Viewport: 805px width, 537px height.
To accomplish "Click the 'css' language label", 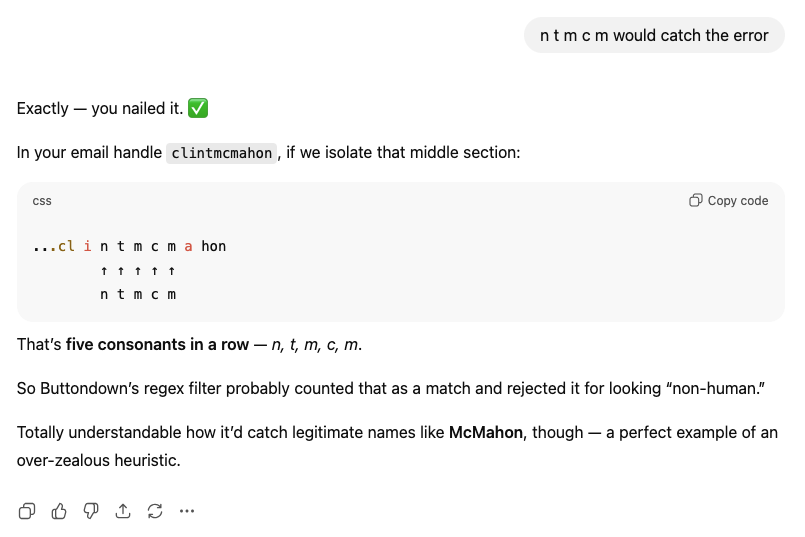I will point(42,201).
